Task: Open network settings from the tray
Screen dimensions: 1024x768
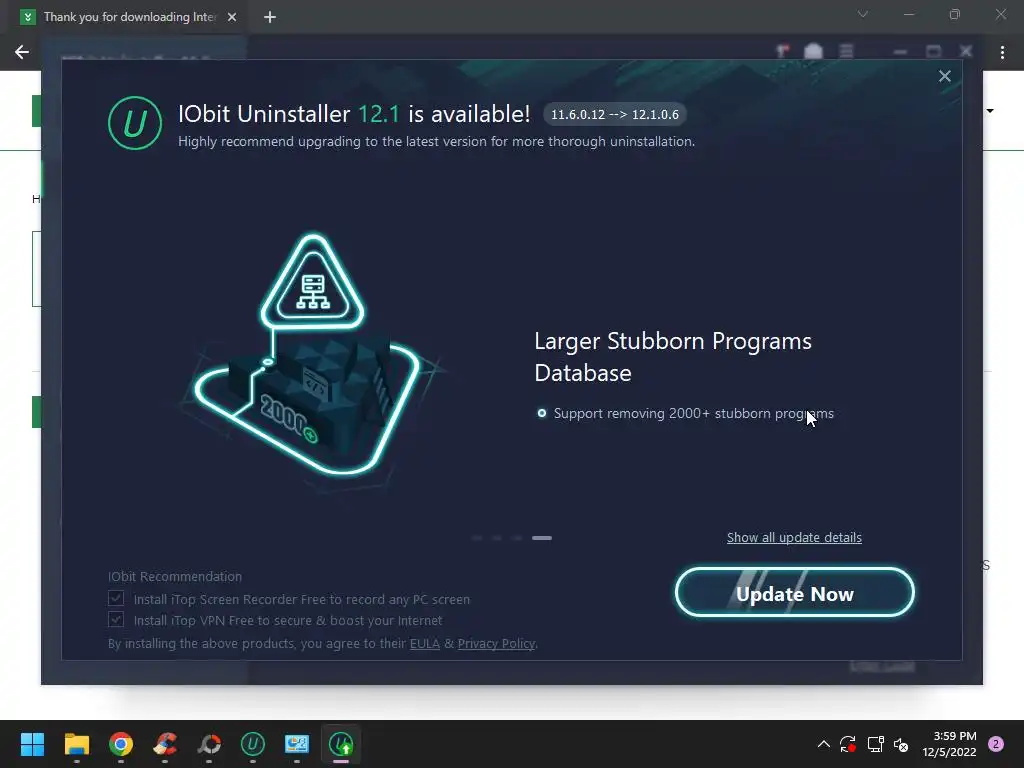Action: pyautogui.click(x=875, y=744)
